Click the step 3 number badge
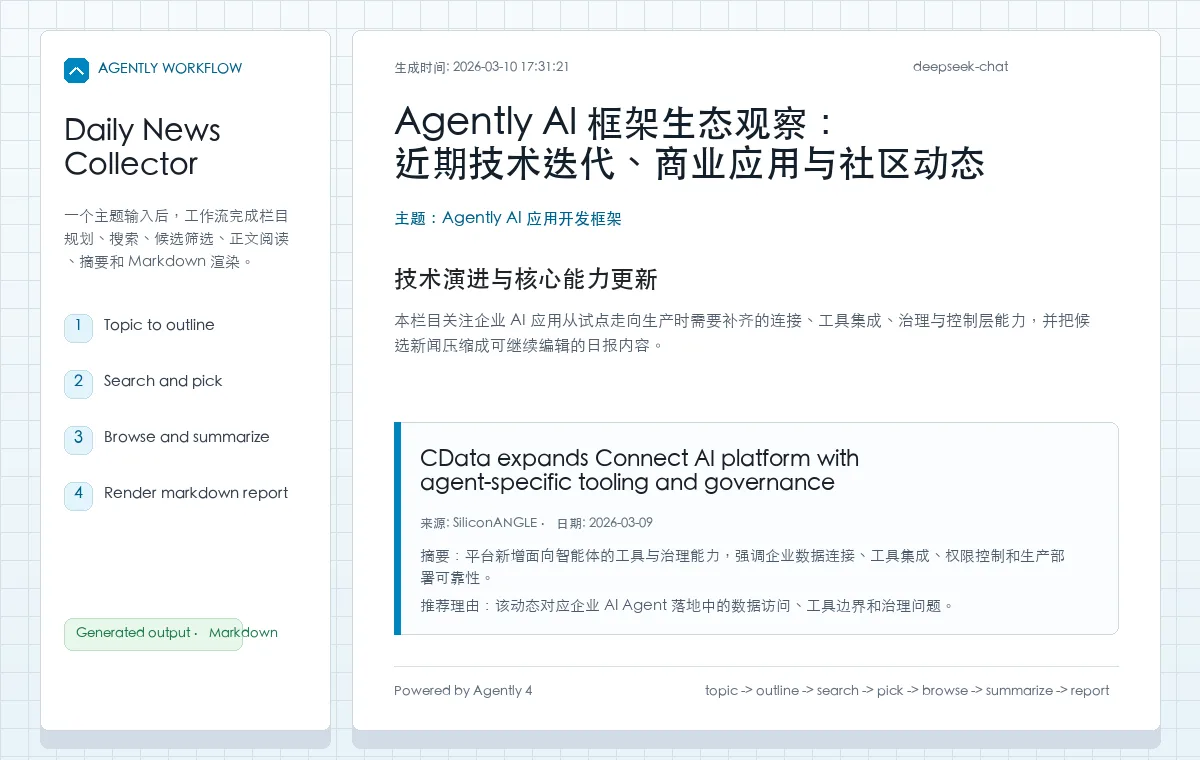 [78, 440]
